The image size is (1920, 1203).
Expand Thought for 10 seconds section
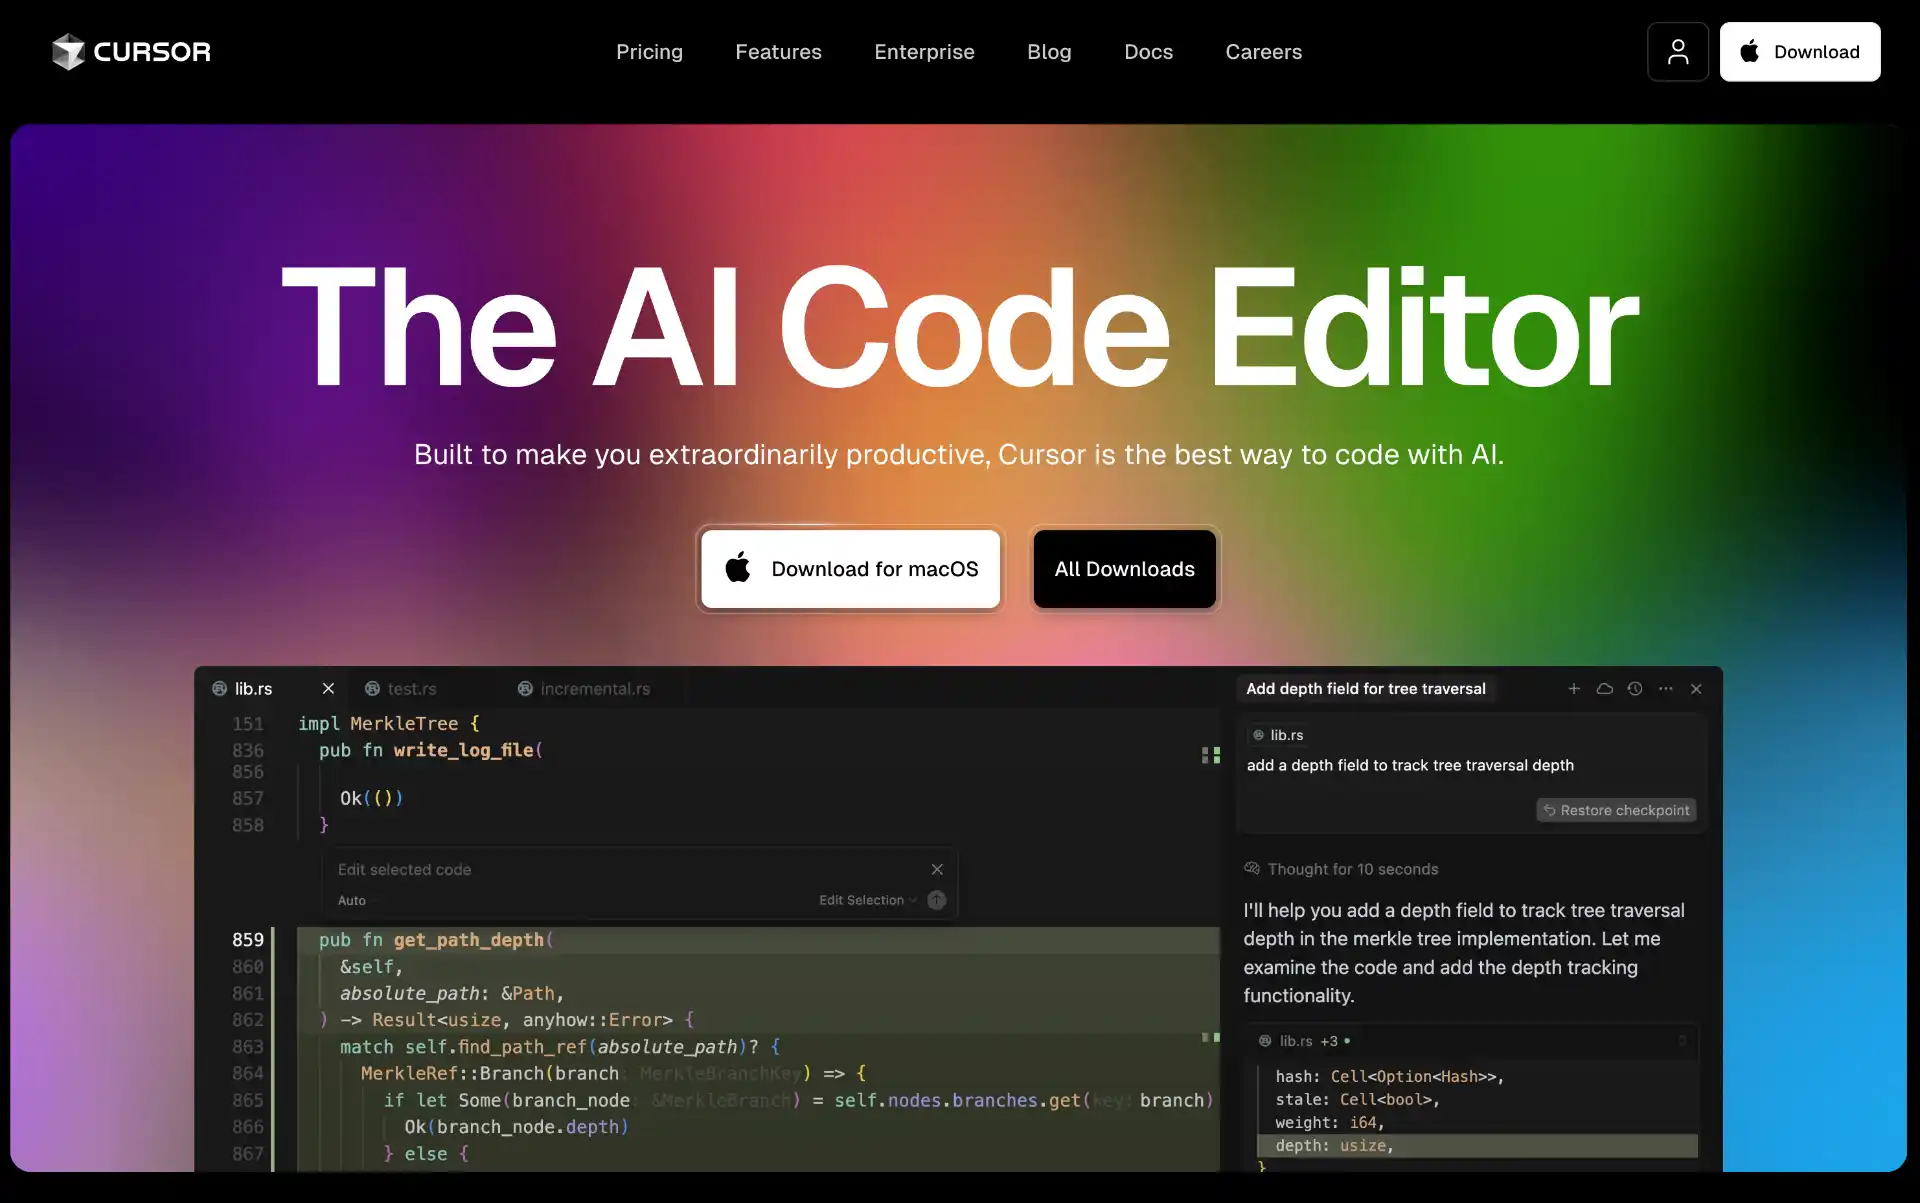pyautogui.click(x=1351, y=869)
